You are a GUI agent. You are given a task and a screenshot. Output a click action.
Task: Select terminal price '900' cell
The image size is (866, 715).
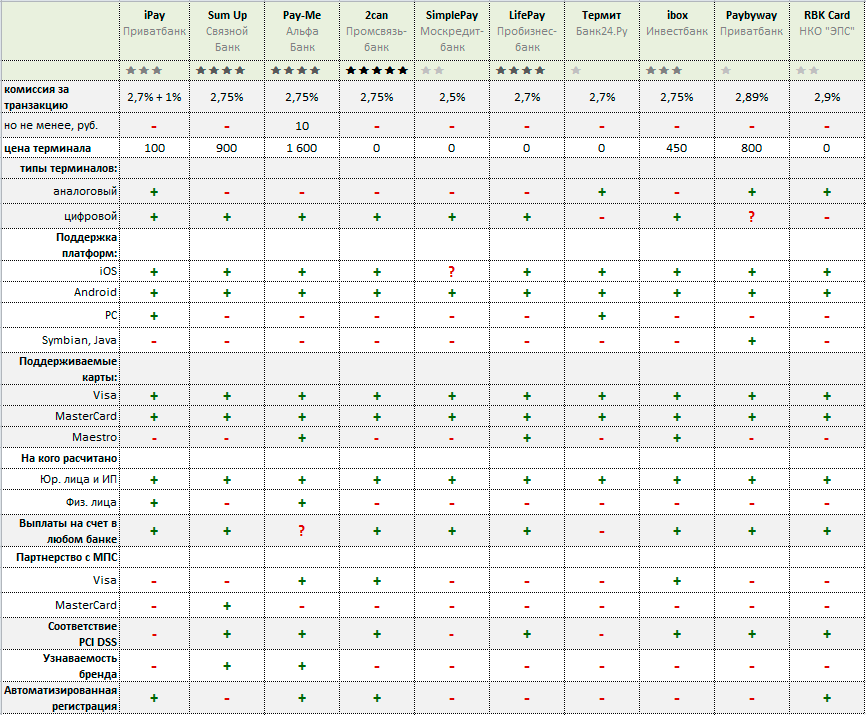tap(227, 148)
